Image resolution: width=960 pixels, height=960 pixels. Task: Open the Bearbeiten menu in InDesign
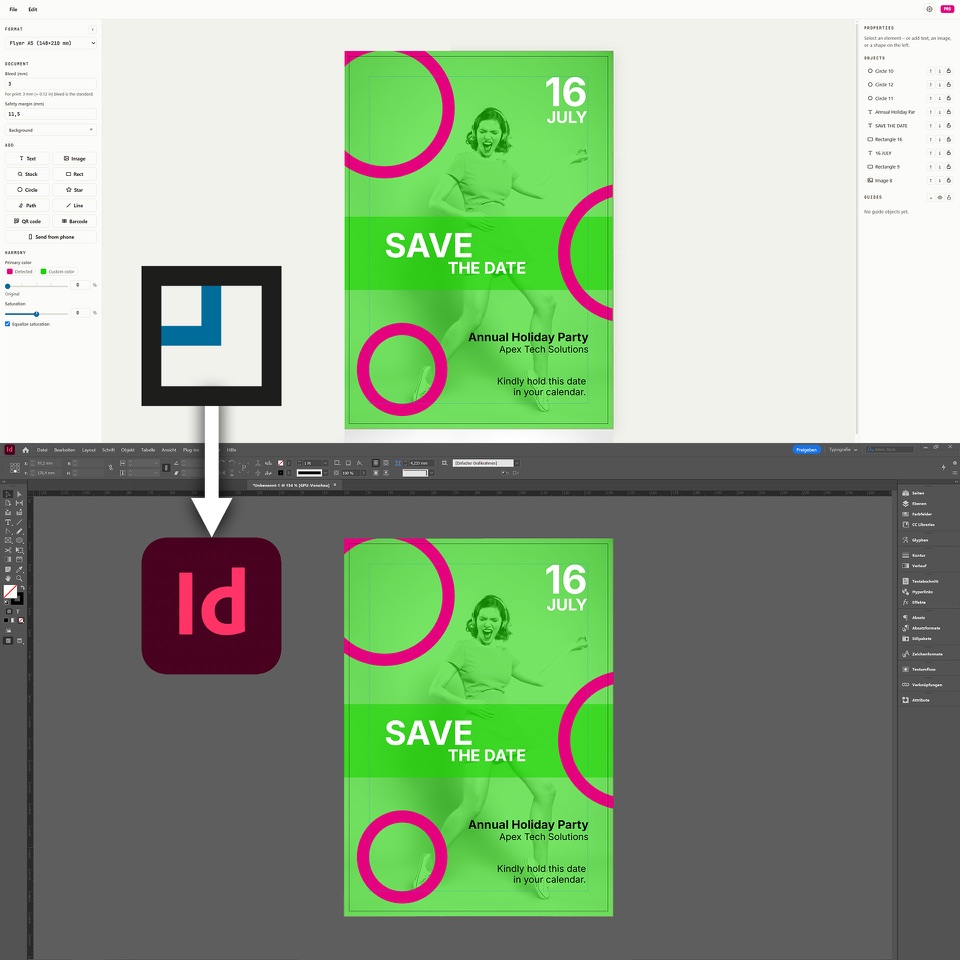(64, 449)
